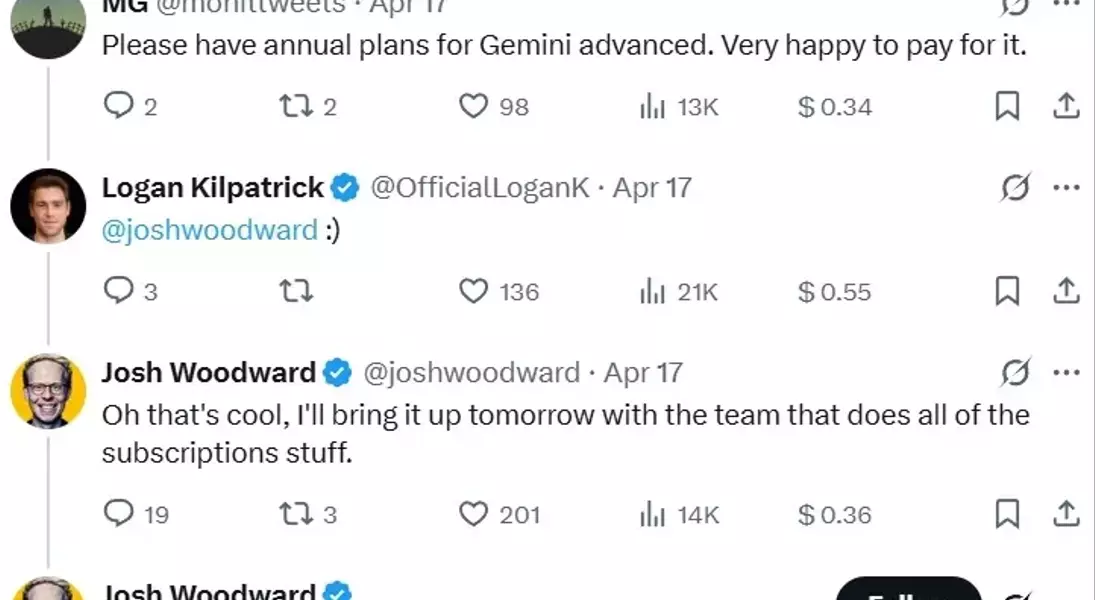Like MG's tweet with 98 likes

tap(473, 106)
